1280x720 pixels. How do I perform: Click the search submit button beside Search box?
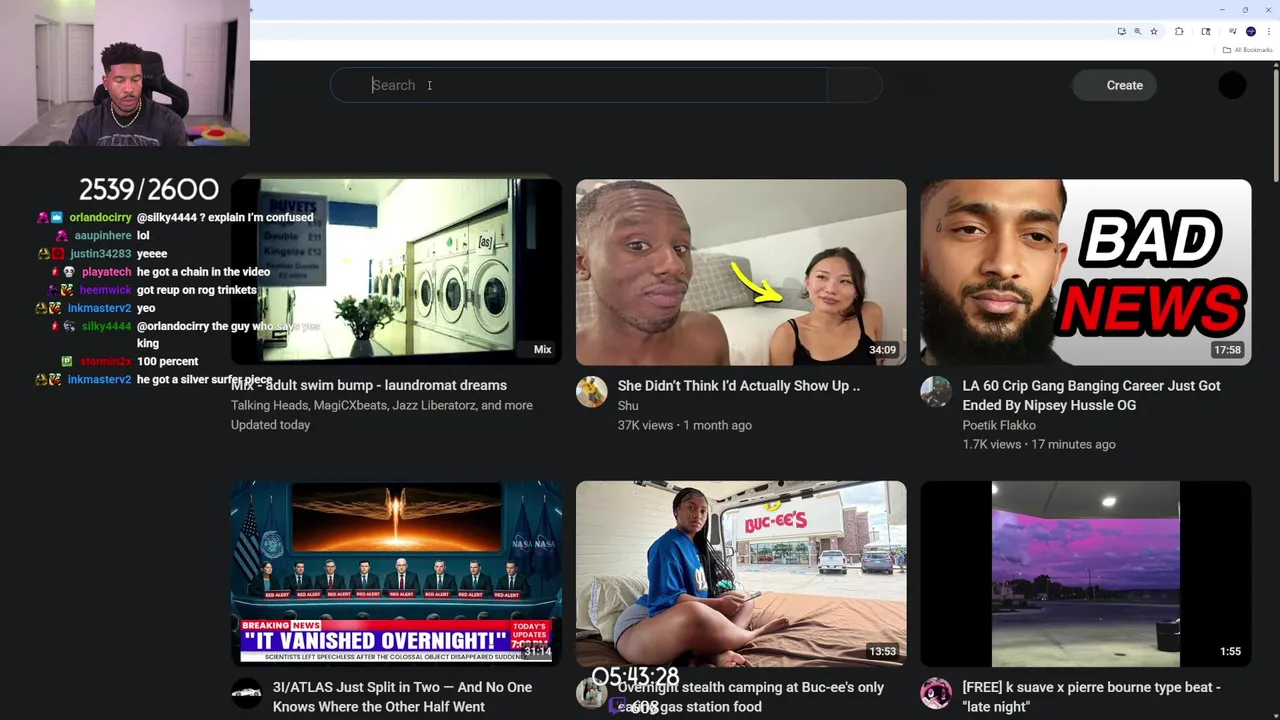(x=855, y=85)
